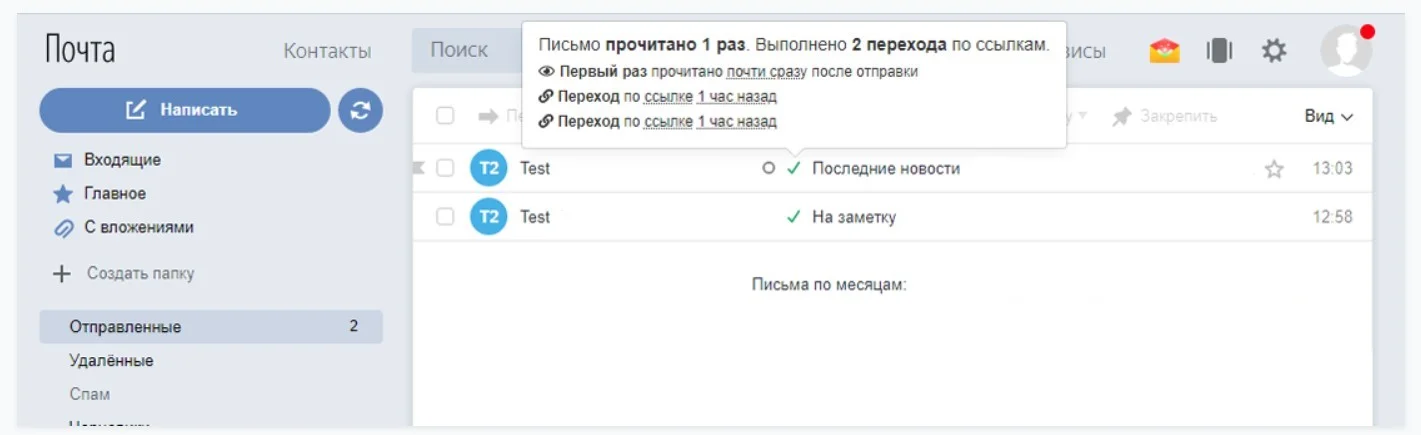The height and width of the screenshot is (435, 1421).
Task: Click the refresh mail button
Action: pos(360,110)
